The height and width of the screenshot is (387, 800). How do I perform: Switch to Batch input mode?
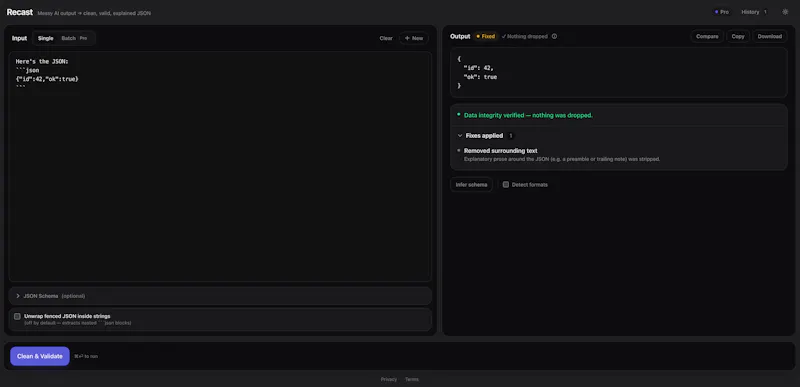click(74, 38)
